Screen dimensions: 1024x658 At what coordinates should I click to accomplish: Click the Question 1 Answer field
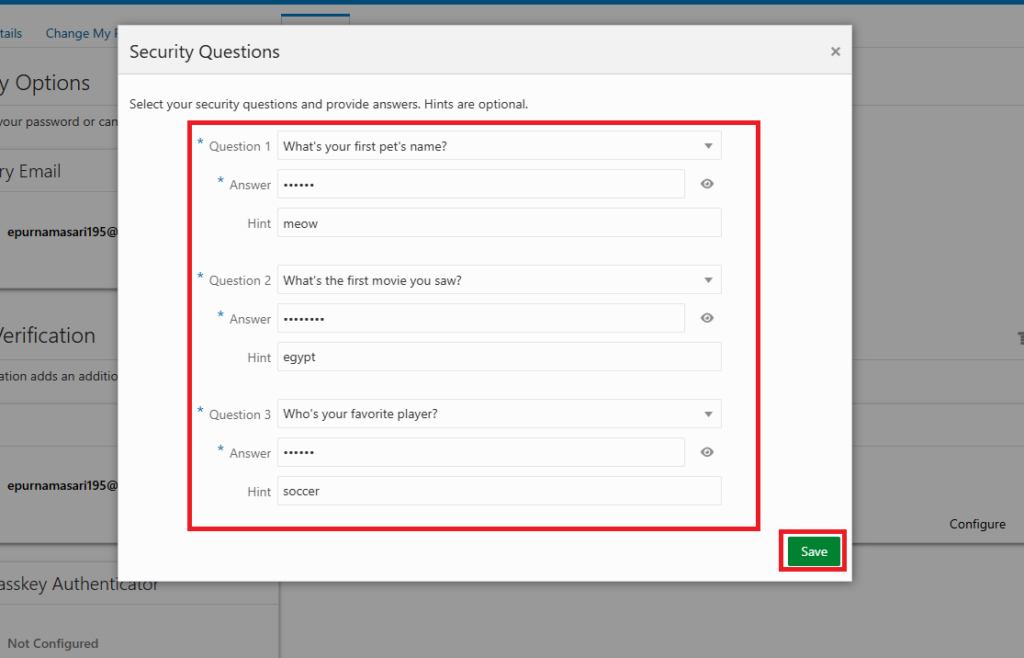pos(481,184)
